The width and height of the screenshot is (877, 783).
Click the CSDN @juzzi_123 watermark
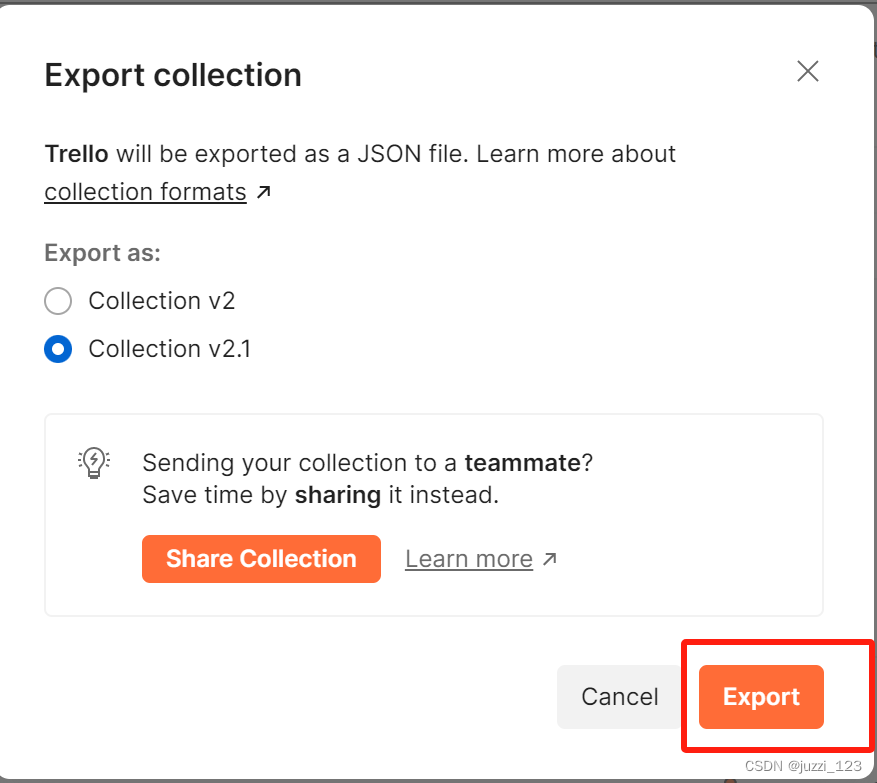pos(803,765)
